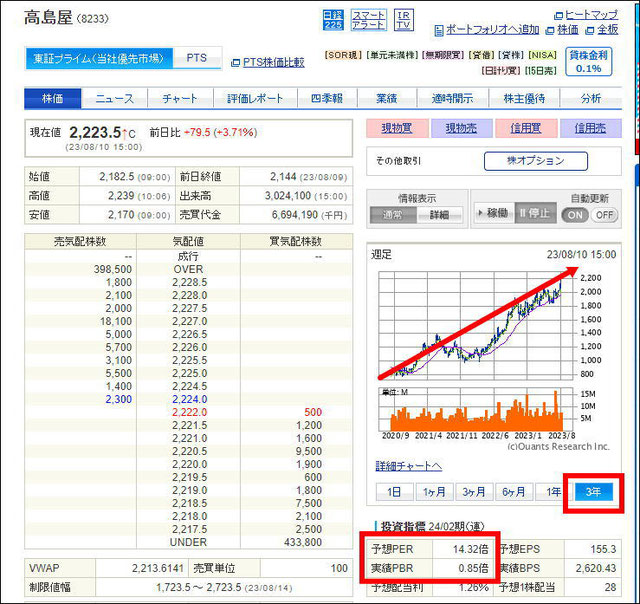Turn 自動更新 OFF

pos(604,215)
